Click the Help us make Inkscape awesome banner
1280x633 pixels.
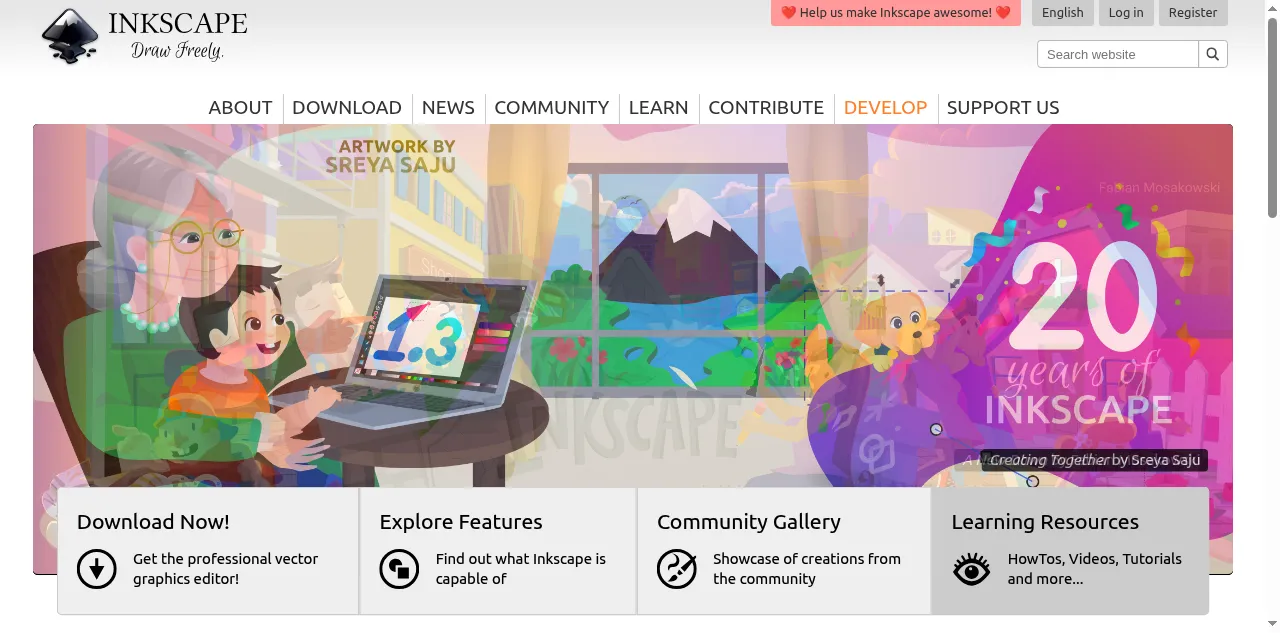click(896, 13)
